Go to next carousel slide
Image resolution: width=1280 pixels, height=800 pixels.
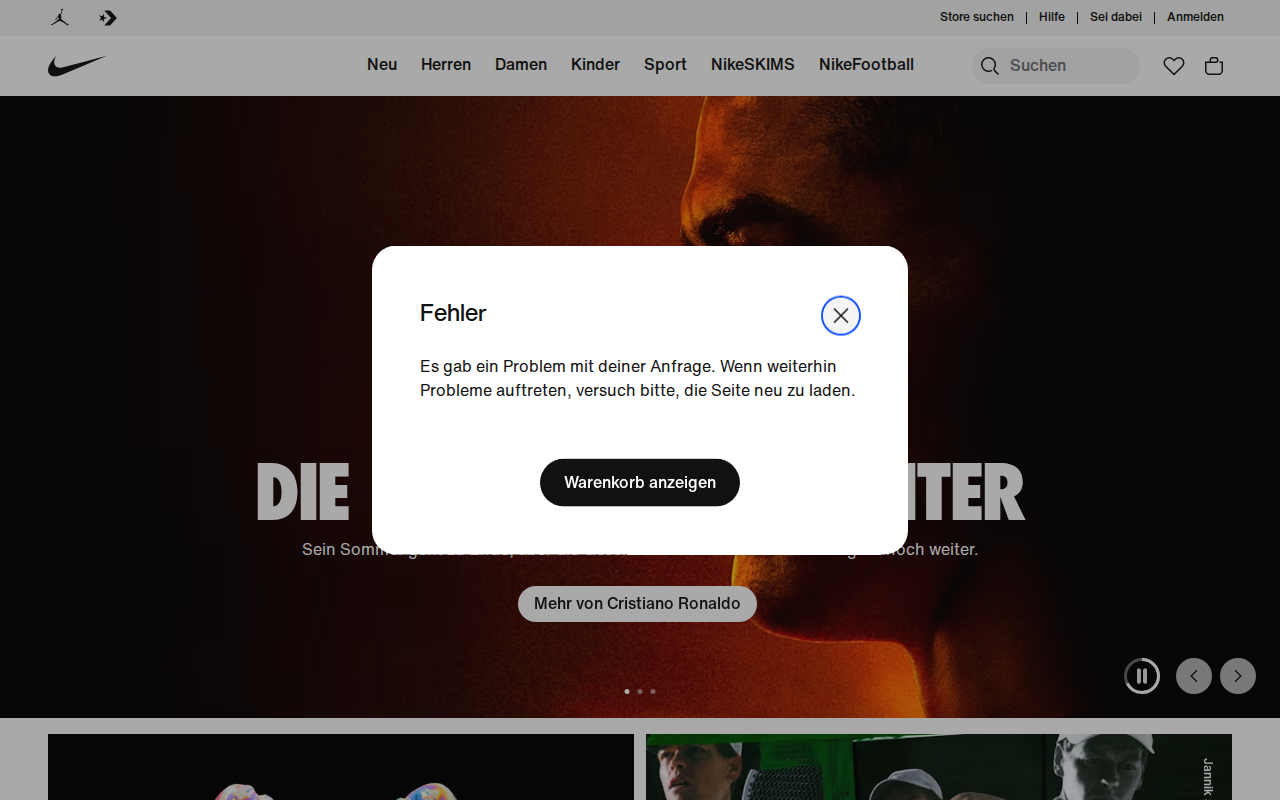pyautogui.click(x=1238, y=676)
